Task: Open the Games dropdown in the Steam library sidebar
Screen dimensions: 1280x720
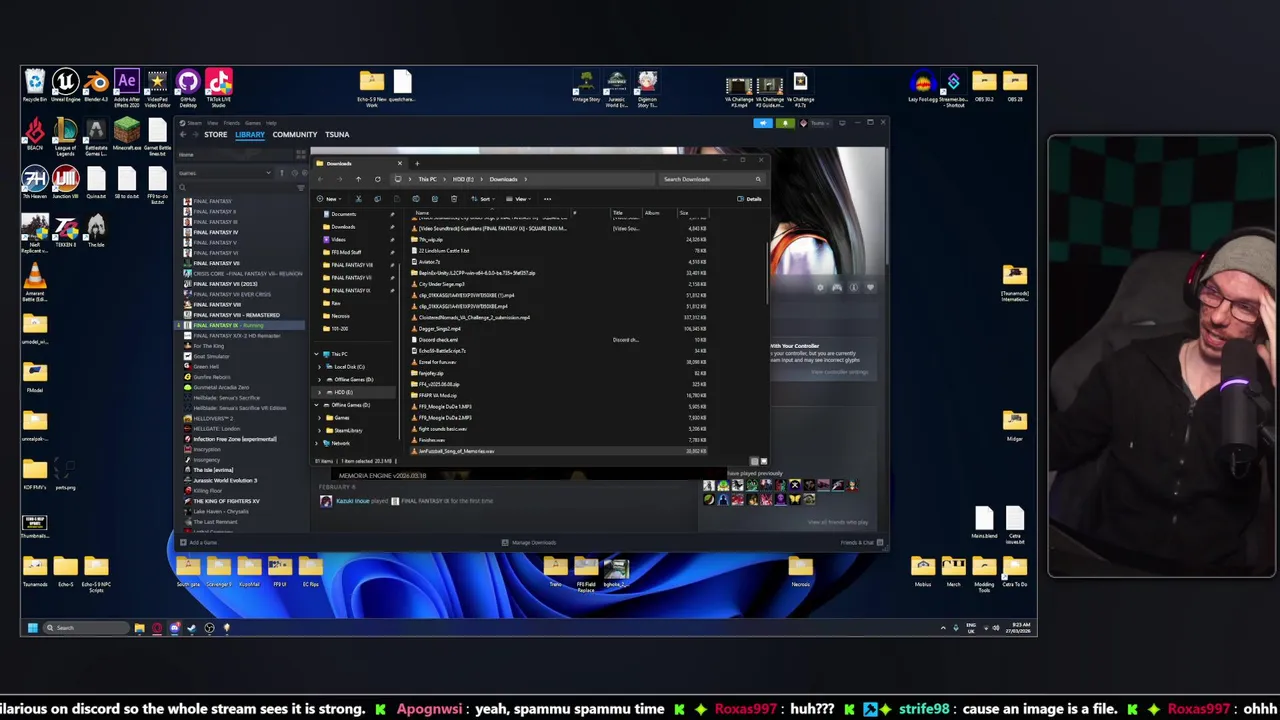Action: coord(225,173)
